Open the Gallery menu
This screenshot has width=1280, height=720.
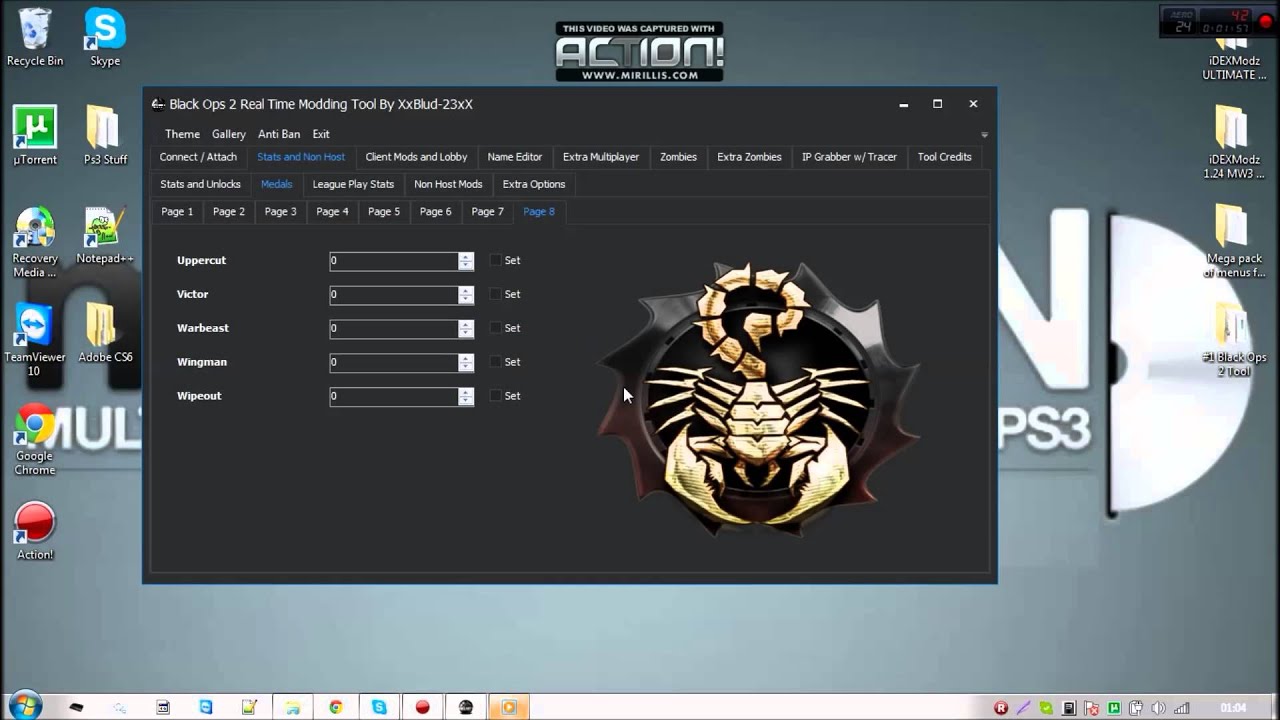[229, 134]
